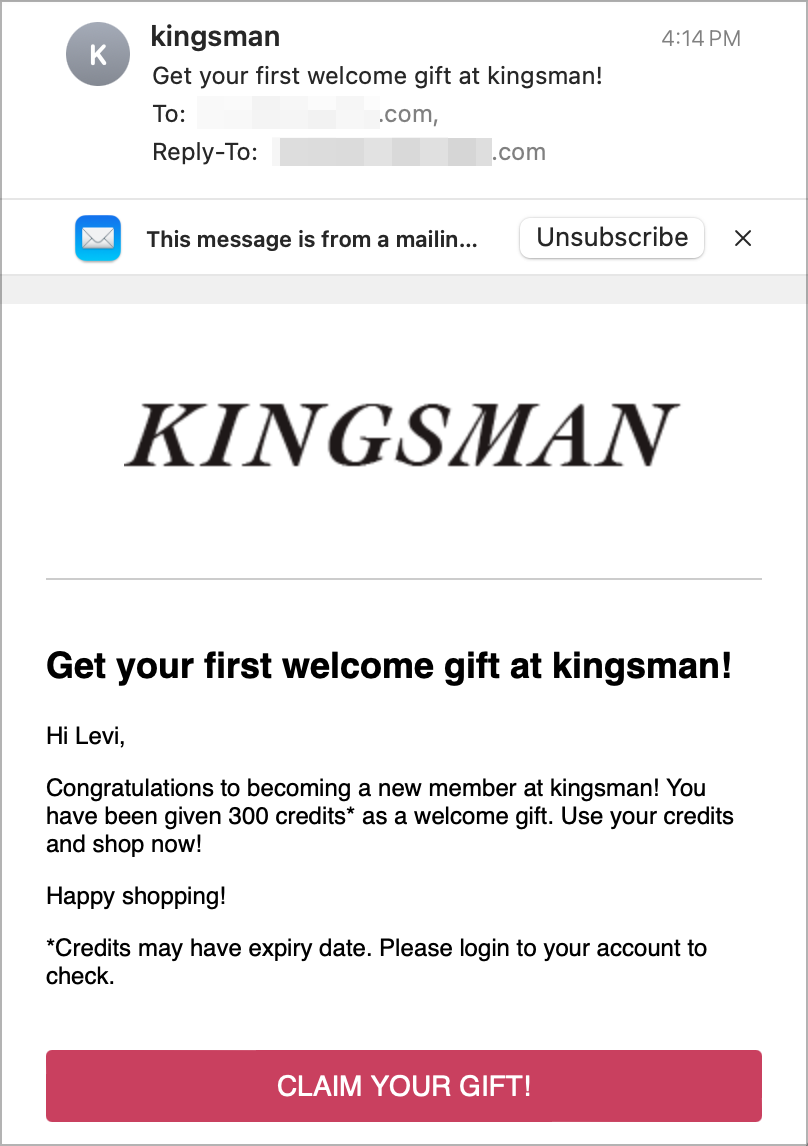Click the blurred To recipient address
Viewport: 808px width, 1146px height.
point(318,114)
